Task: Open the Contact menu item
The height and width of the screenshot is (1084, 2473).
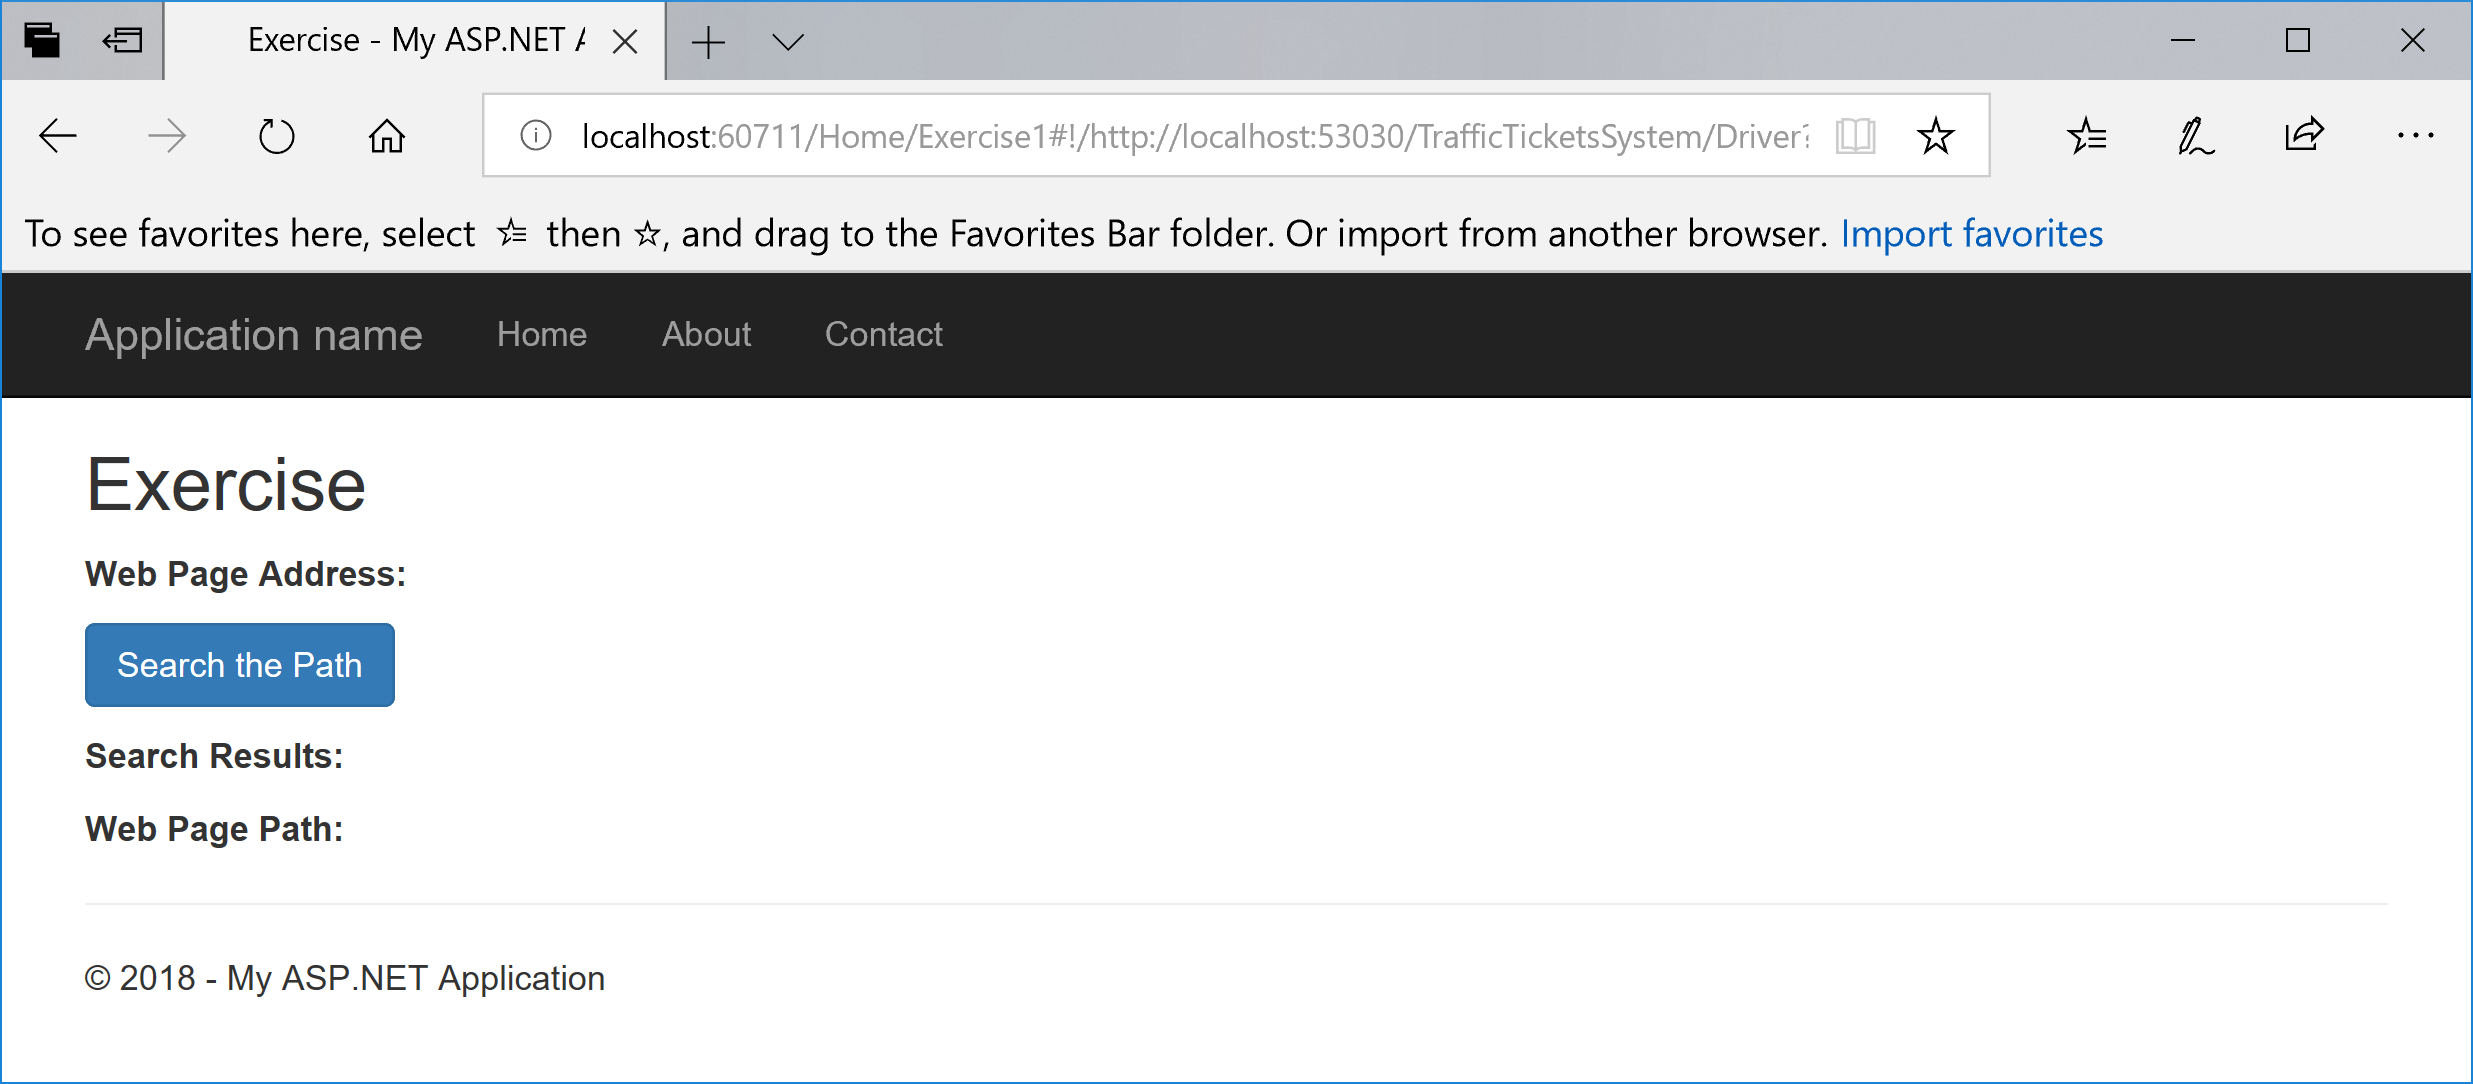Action: [884, 334]
